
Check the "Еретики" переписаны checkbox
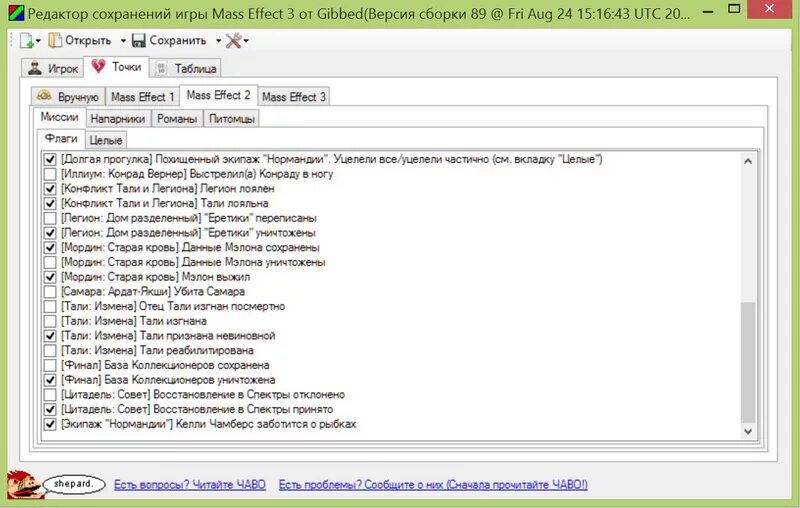pos(49,218)
